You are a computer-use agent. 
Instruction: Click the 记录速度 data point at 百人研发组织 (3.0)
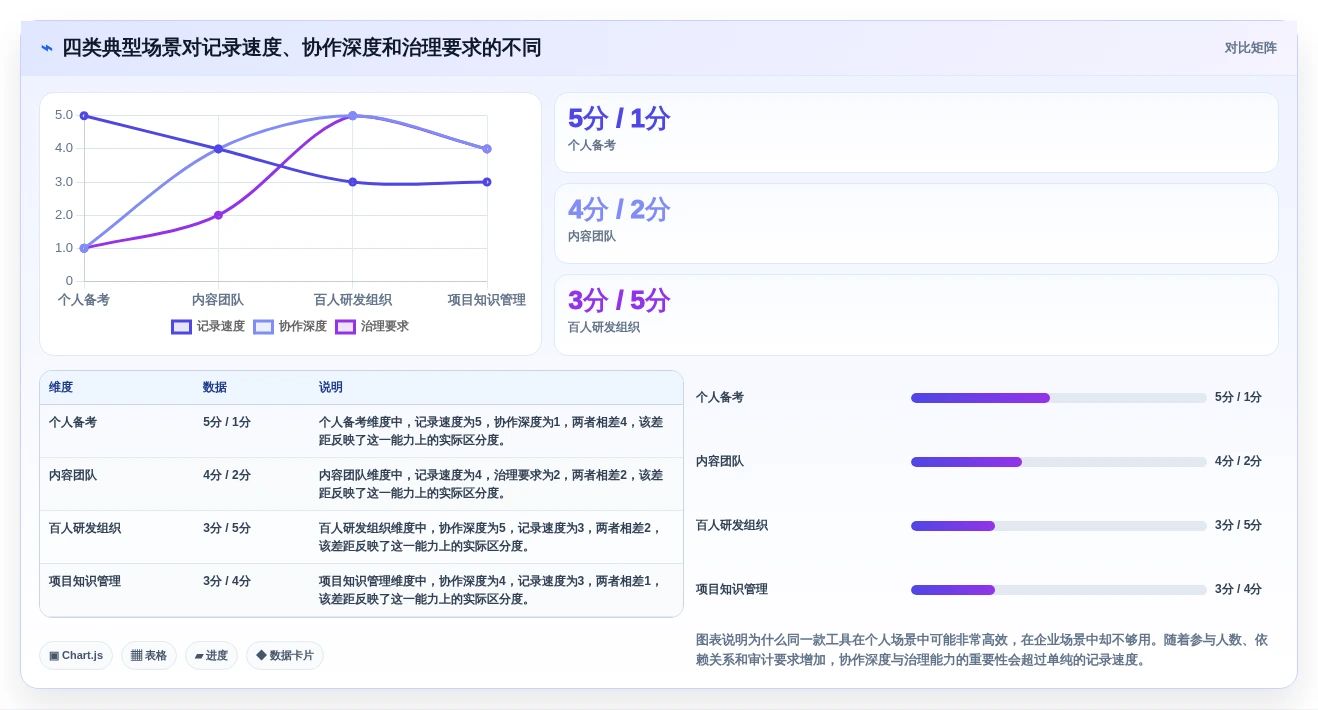pyautogui.click(x=352, y=182)
